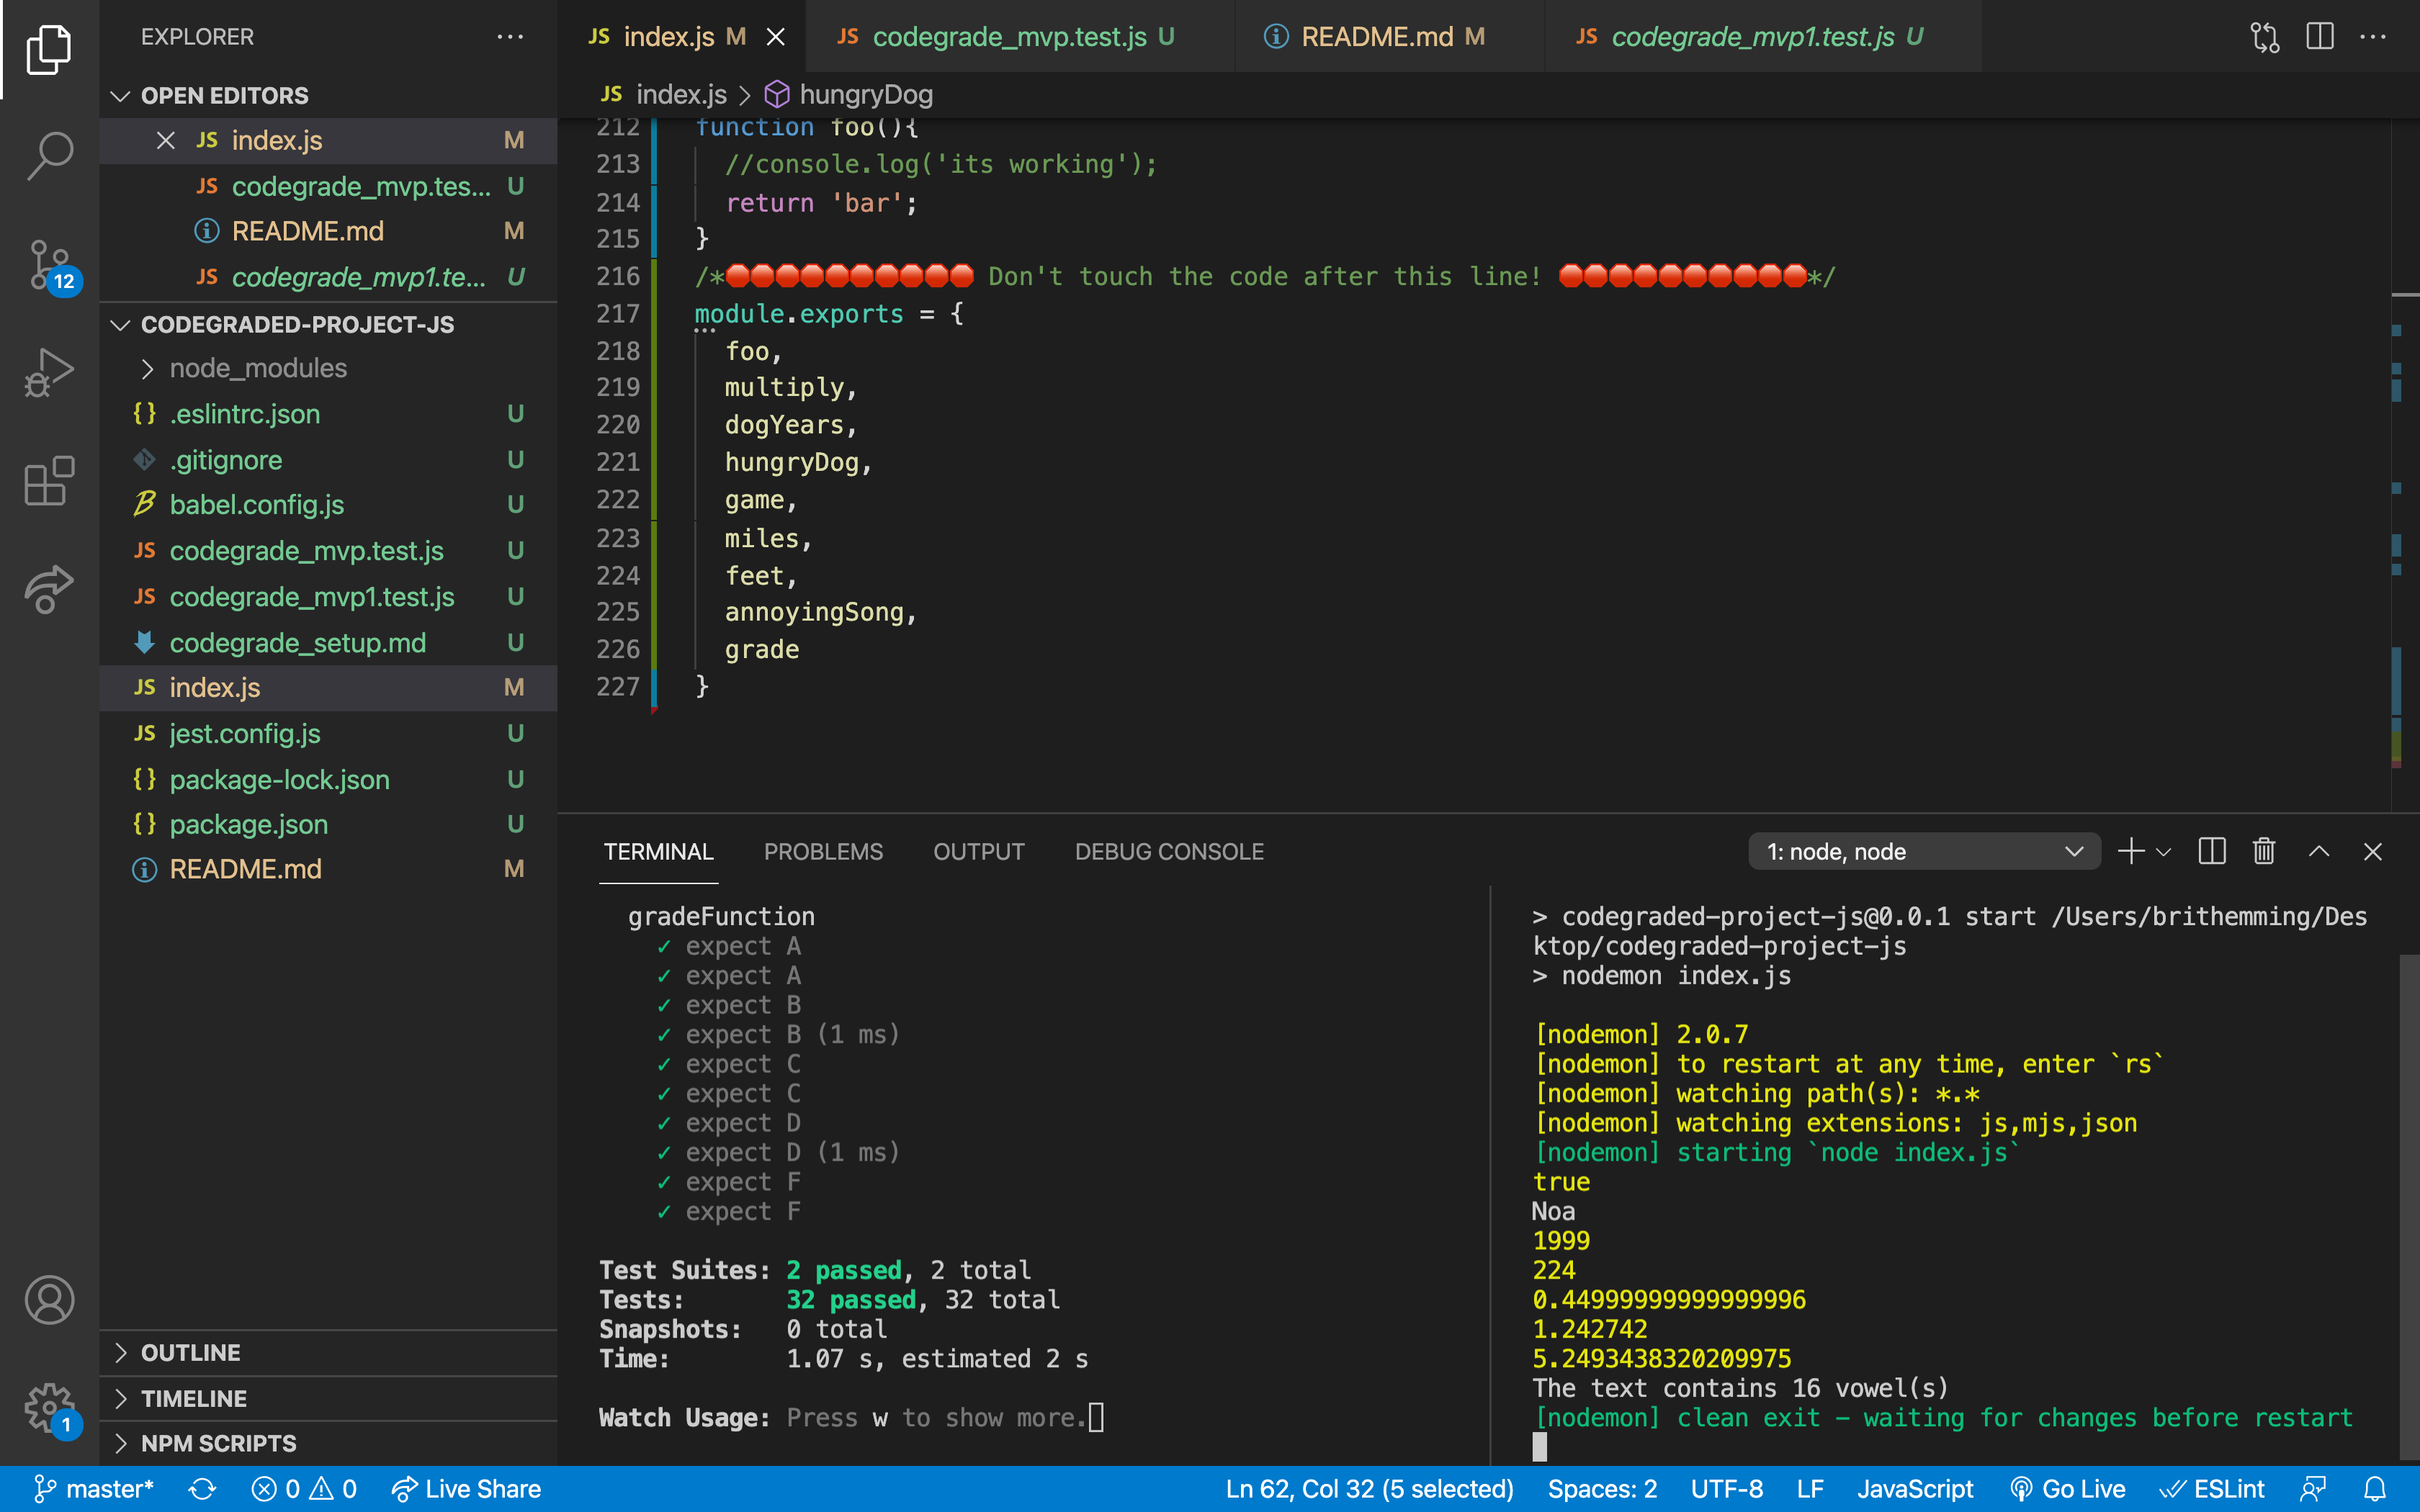
Task: Expand the node_modules folder
Action: pos(258,368)
